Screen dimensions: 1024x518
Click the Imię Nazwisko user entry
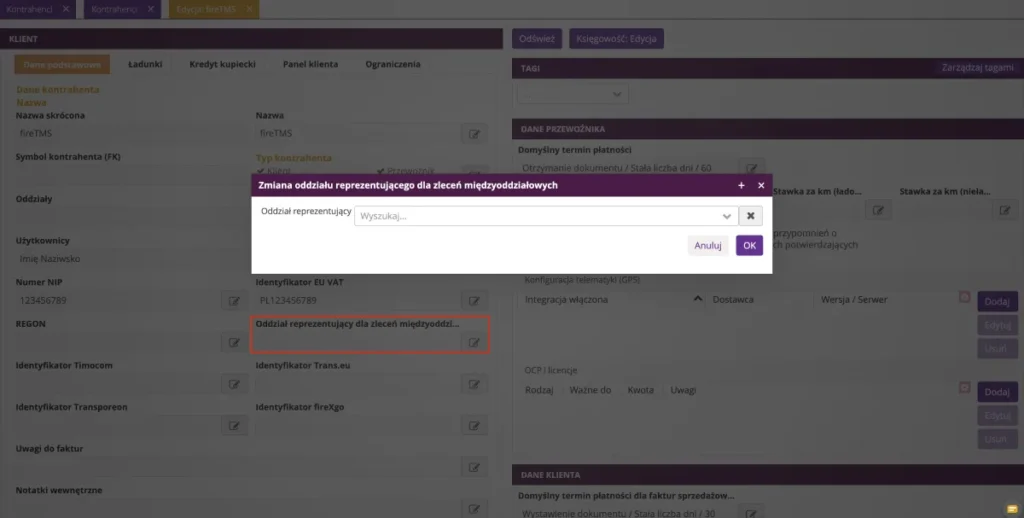tap(50, 259)
